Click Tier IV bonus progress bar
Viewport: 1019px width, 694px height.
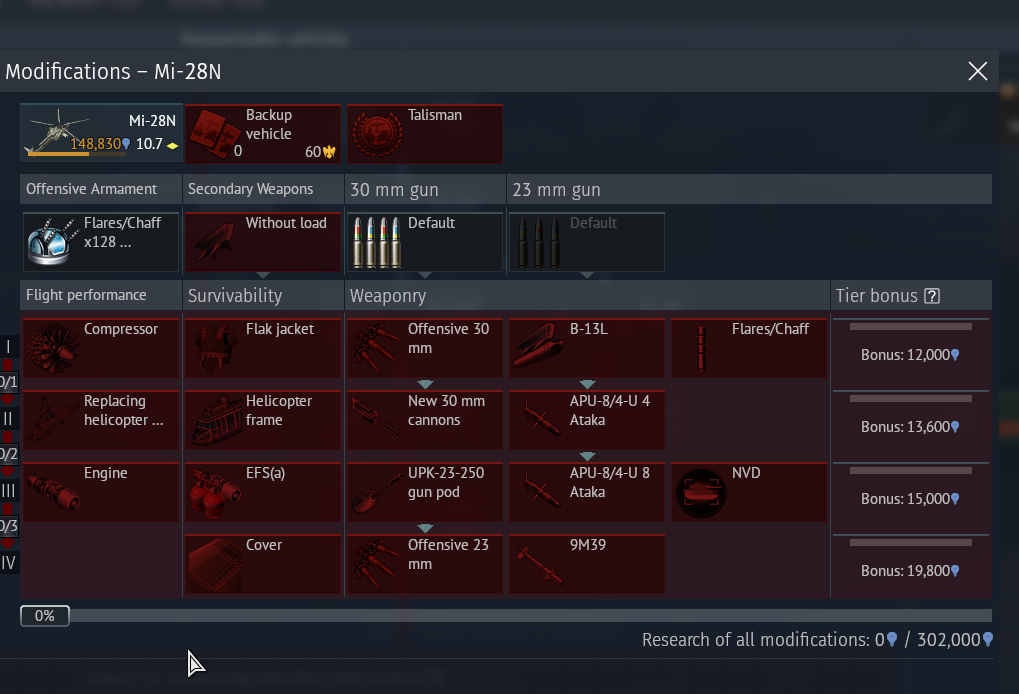coord(910,543)
